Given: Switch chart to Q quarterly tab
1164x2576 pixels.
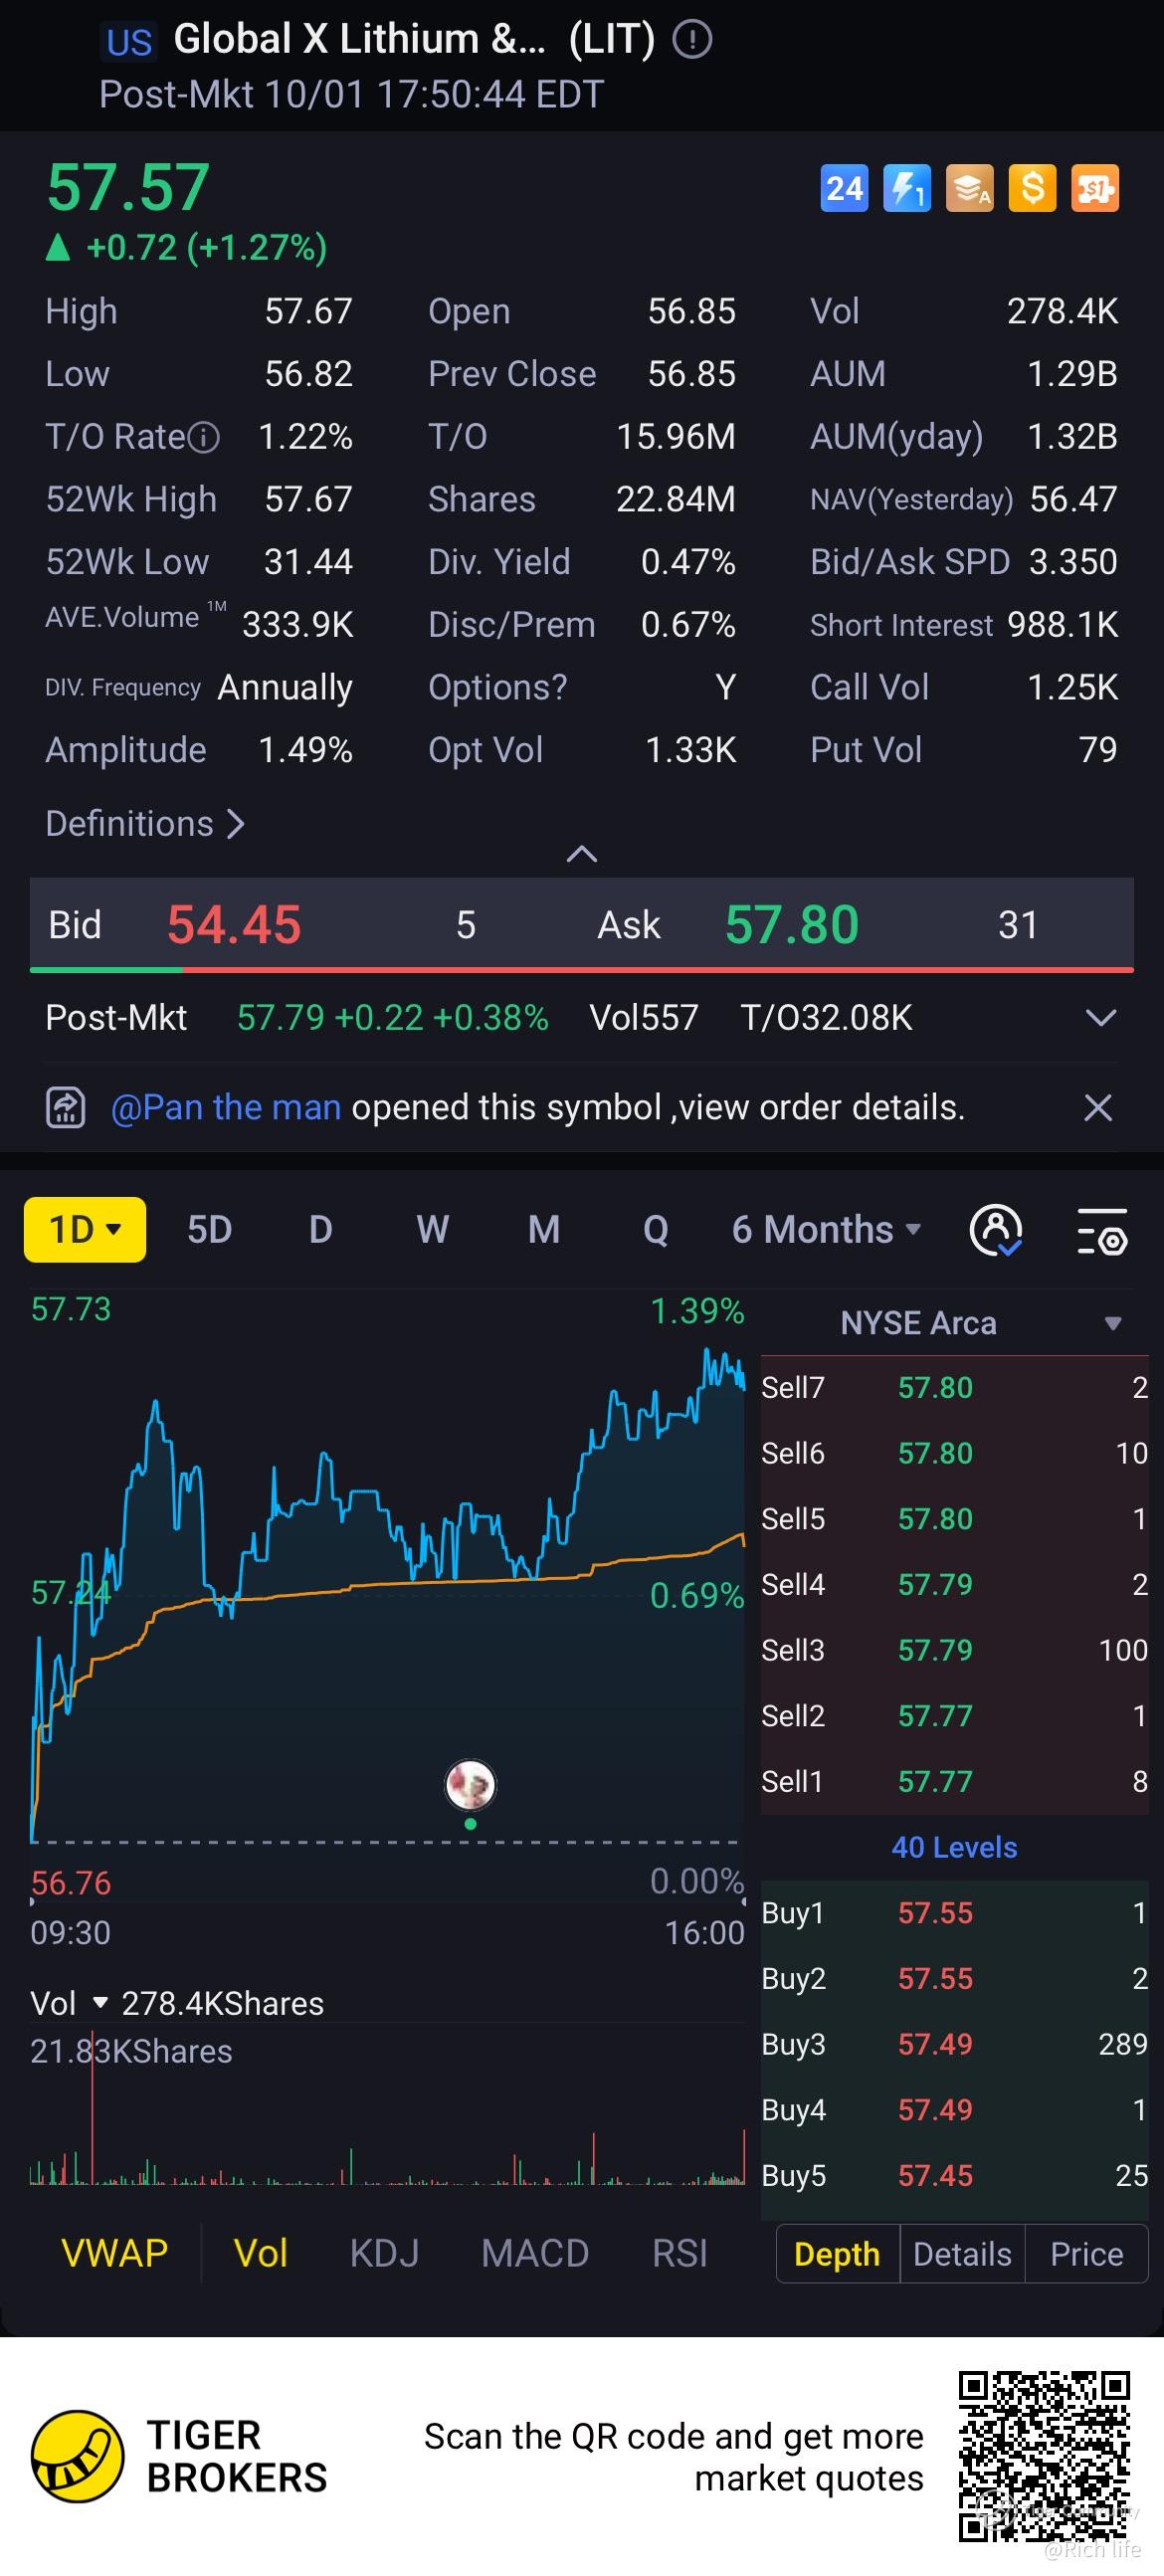Looking at the screenshot, I should tap(655, 1230).
